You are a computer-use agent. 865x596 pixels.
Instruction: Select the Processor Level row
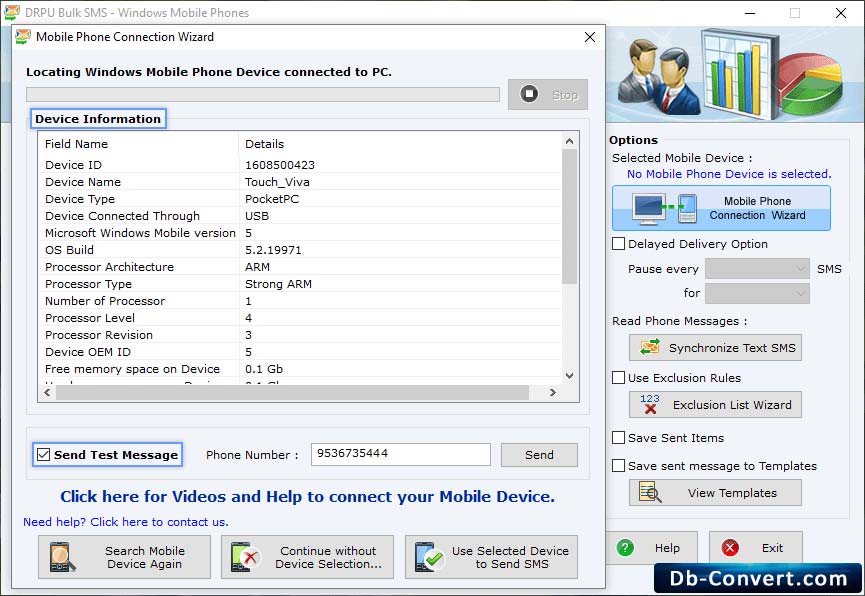(x=300, y=318)
